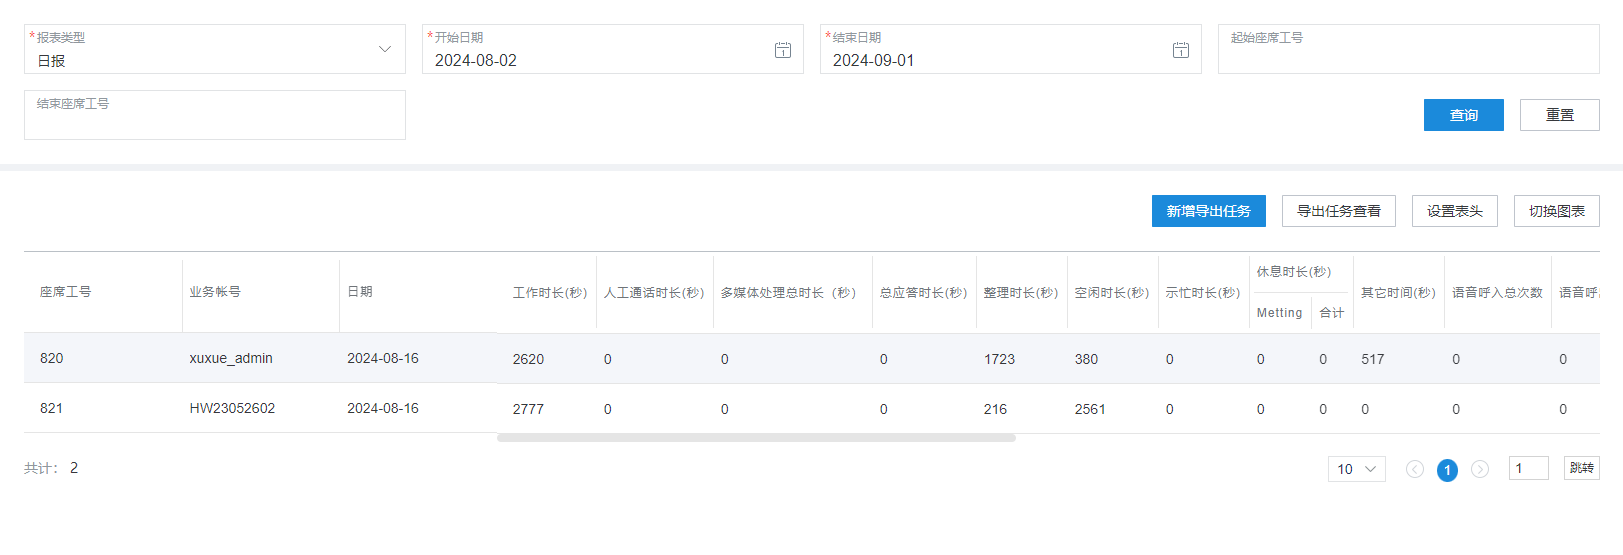This screenshot has height=555, width=1623.
Task: Click the 人工通话时长(秒) column header
Action: [654, 293]
